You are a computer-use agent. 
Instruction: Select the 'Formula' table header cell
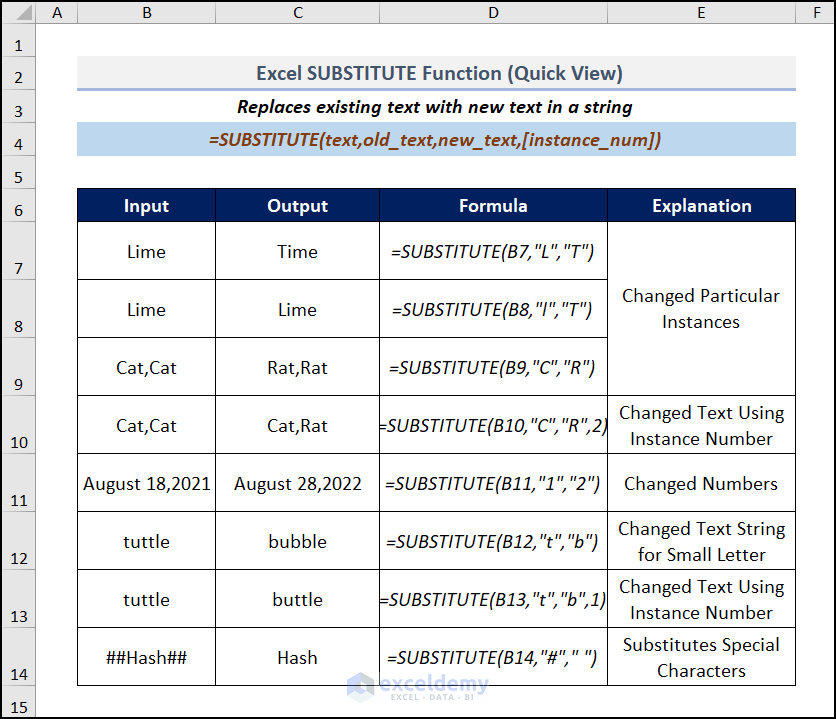point(493,206)
